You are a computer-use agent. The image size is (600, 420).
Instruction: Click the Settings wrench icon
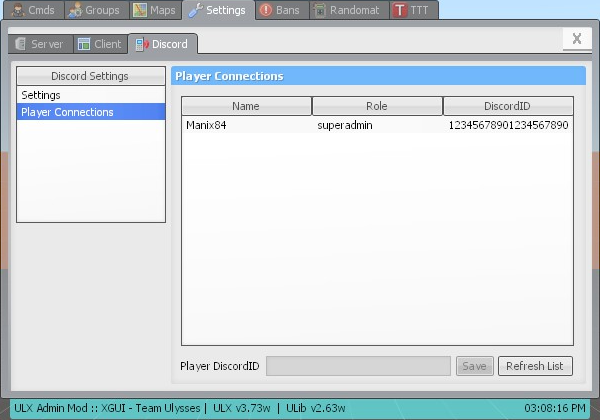click(x=195, y=10)
